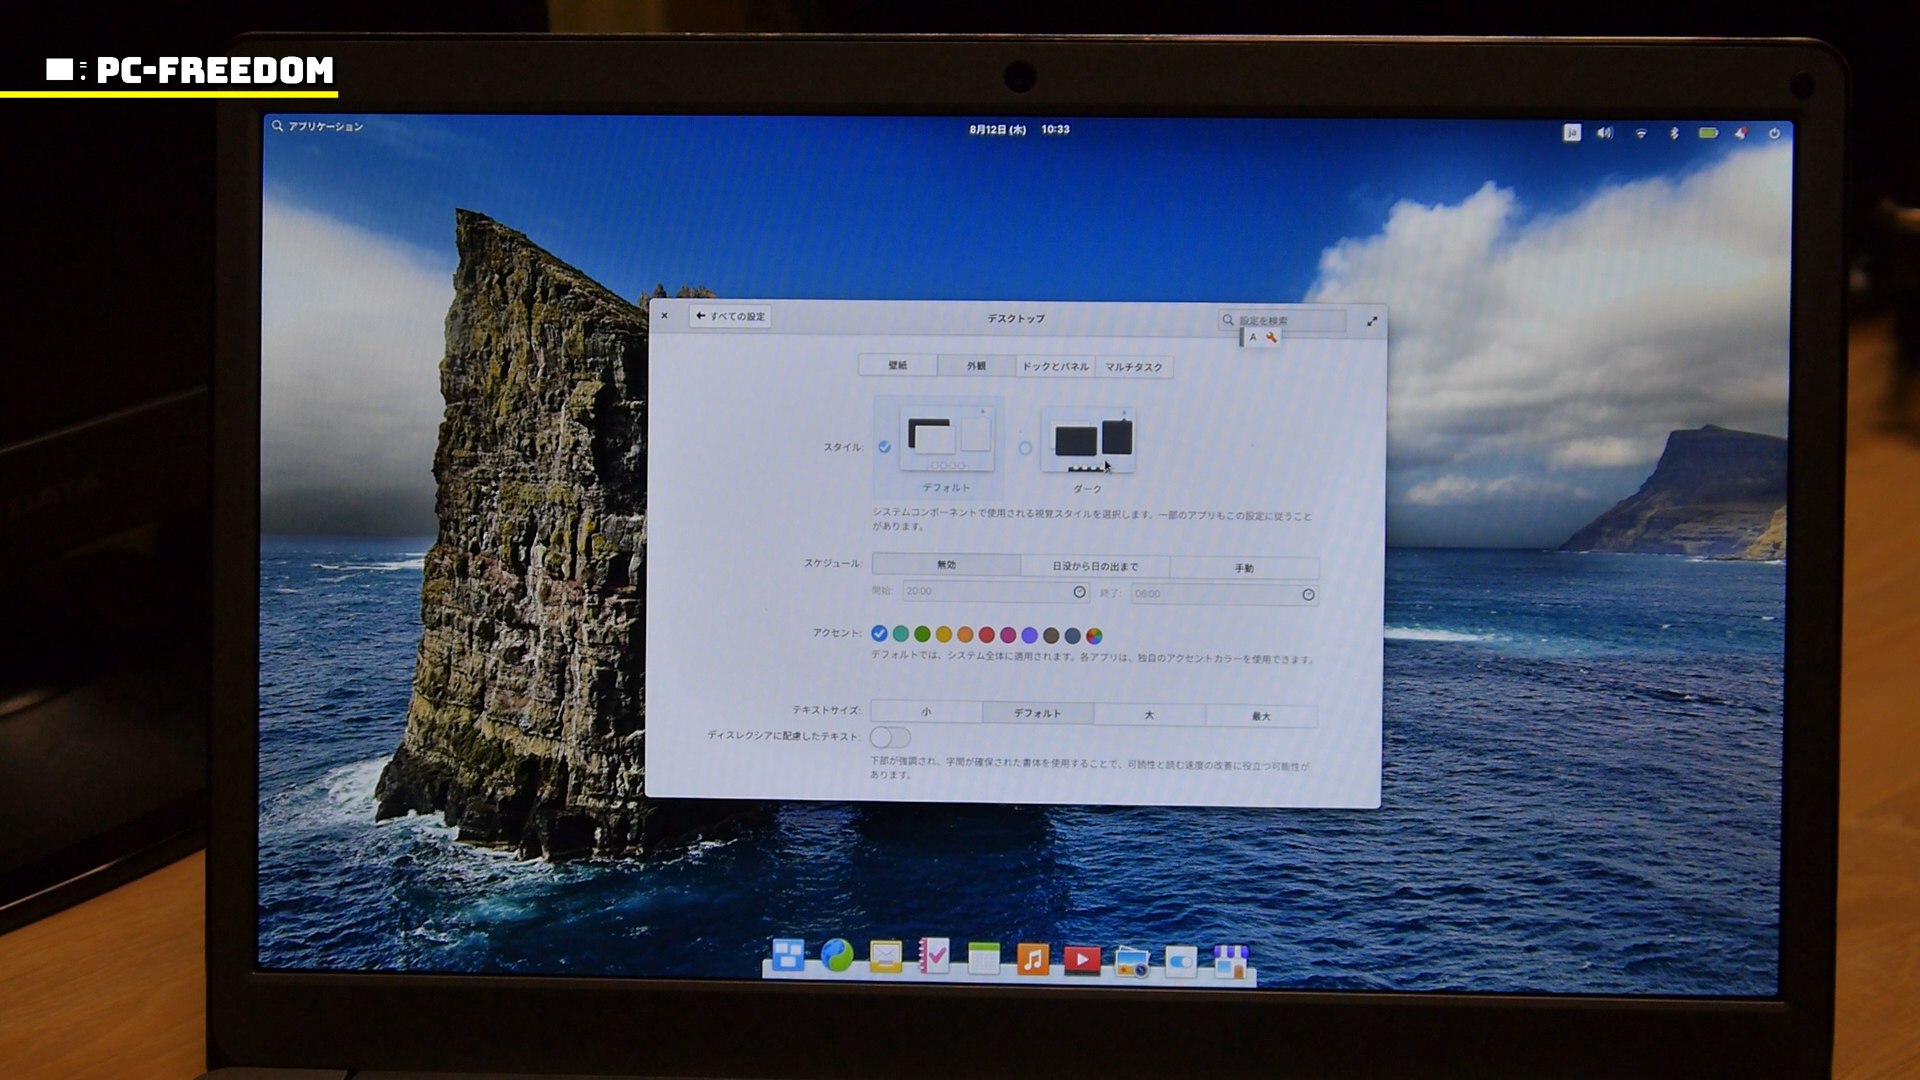Select the デフォルト style radio button
The height and width of the screenshot is (1080, 1920).
[x=884, y=447]
